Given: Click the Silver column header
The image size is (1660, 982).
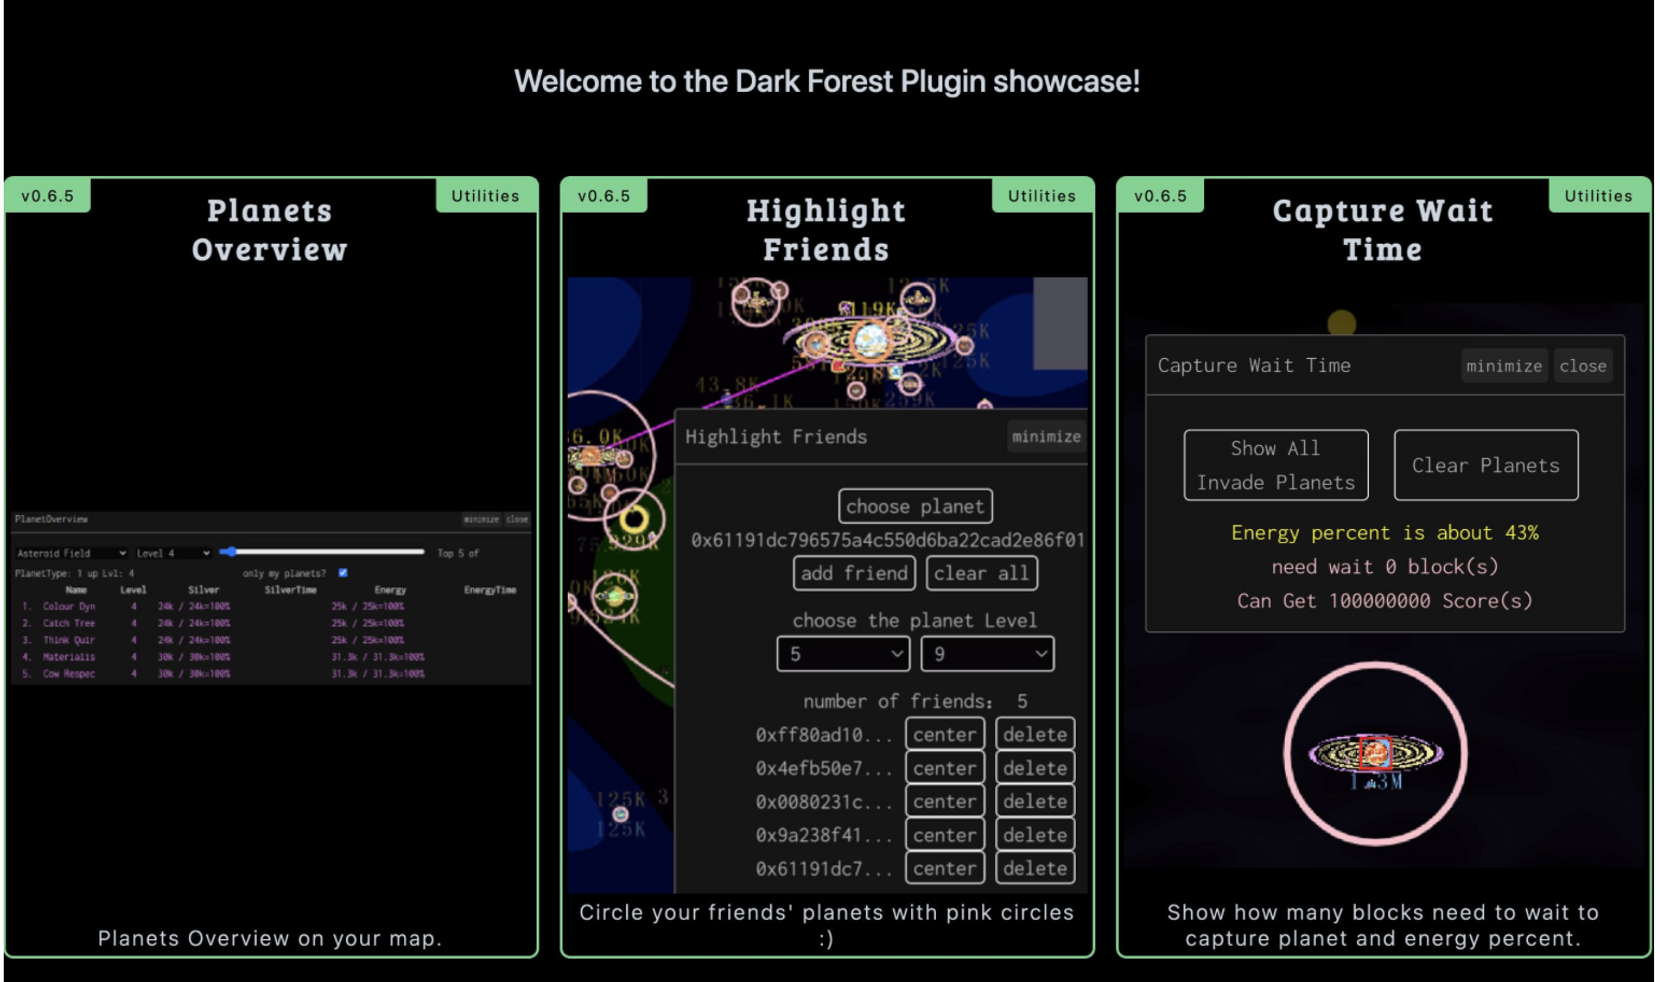Looking at the screenshot, I should pos(204,590).
